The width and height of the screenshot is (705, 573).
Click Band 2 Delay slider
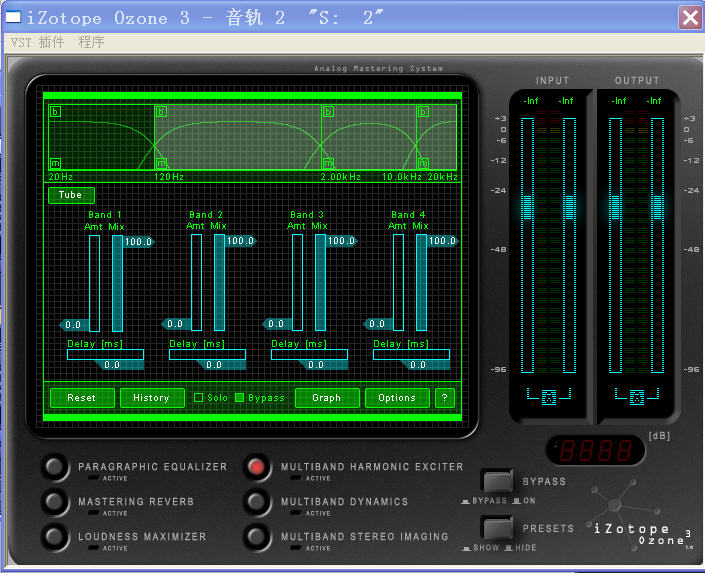click(207, 354)
